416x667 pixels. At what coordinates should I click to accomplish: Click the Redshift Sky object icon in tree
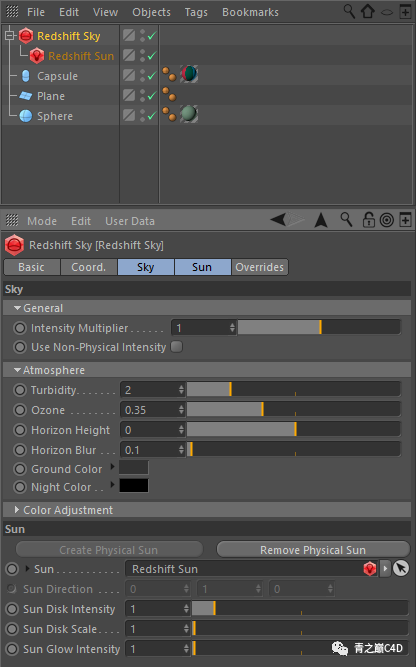[x=26, y=36]
